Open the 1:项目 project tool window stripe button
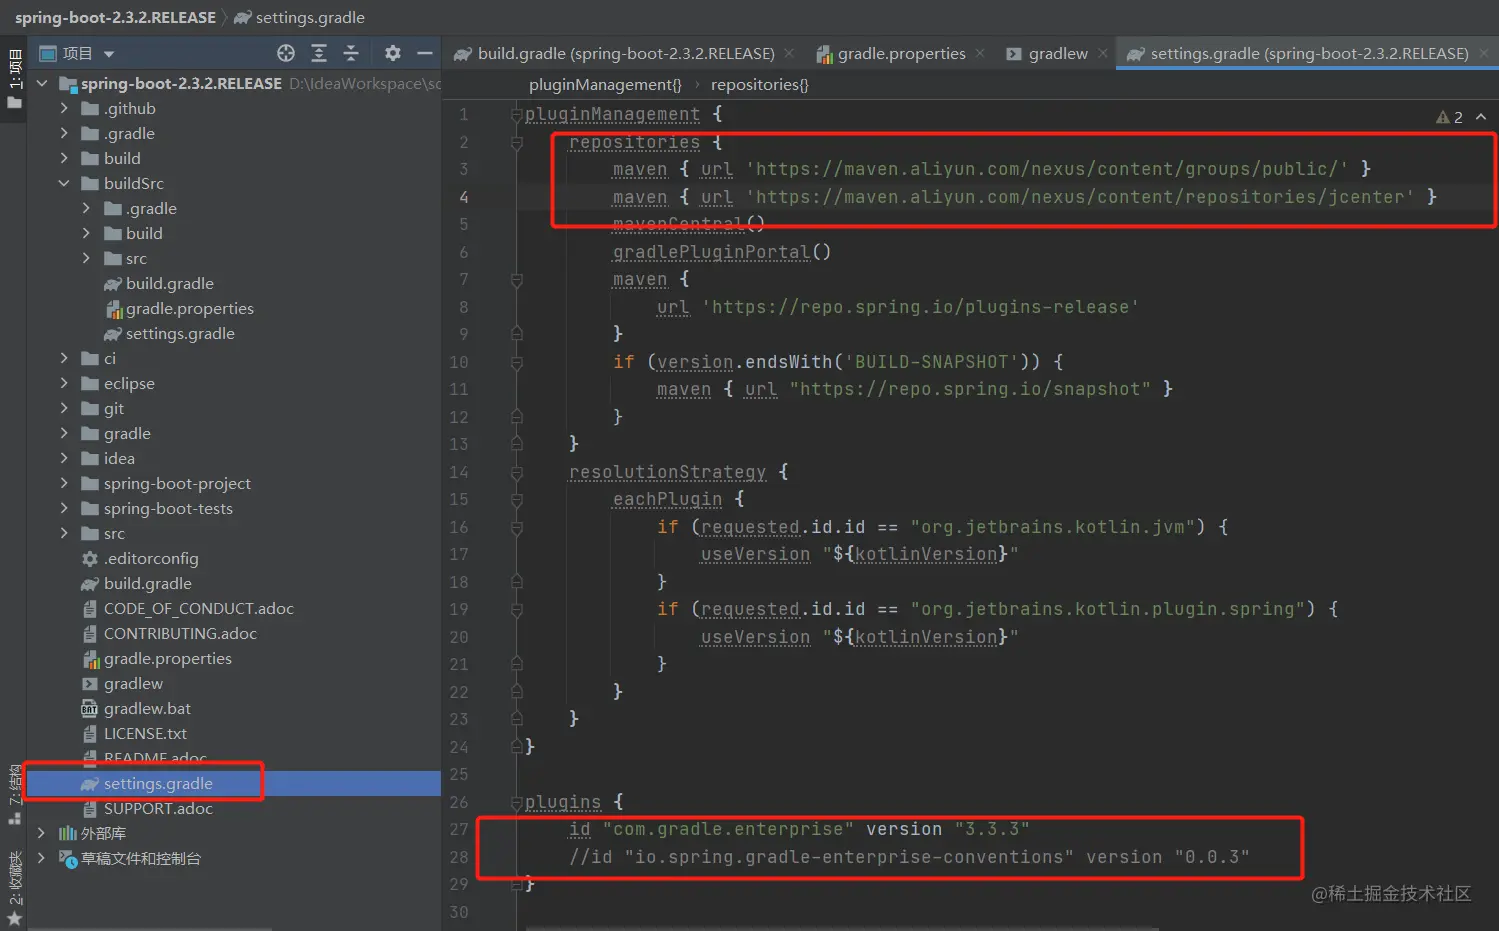 [x=14, y=79]
